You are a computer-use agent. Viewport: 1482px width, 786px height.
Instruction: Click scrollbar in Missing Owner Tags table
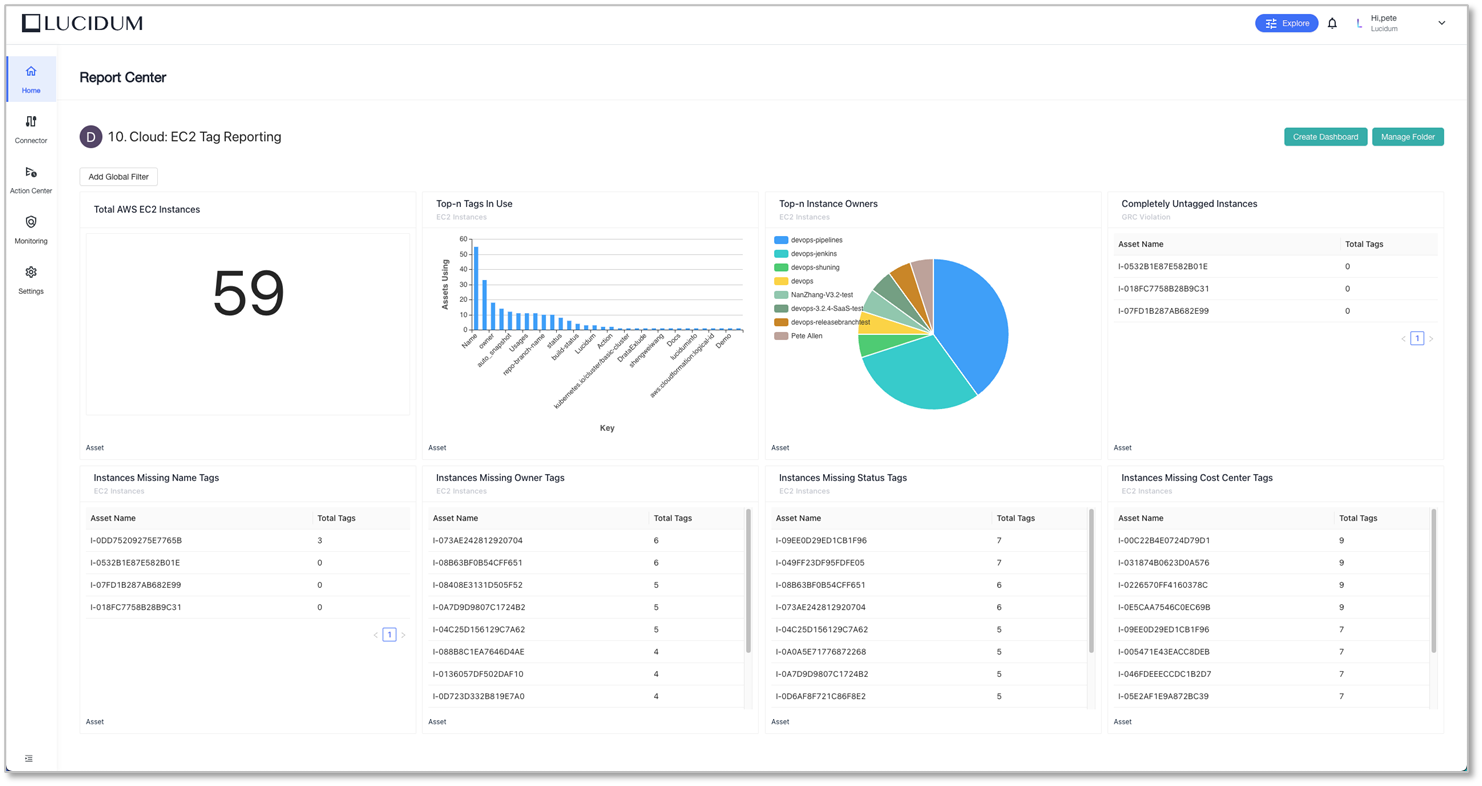pos(748,581)
